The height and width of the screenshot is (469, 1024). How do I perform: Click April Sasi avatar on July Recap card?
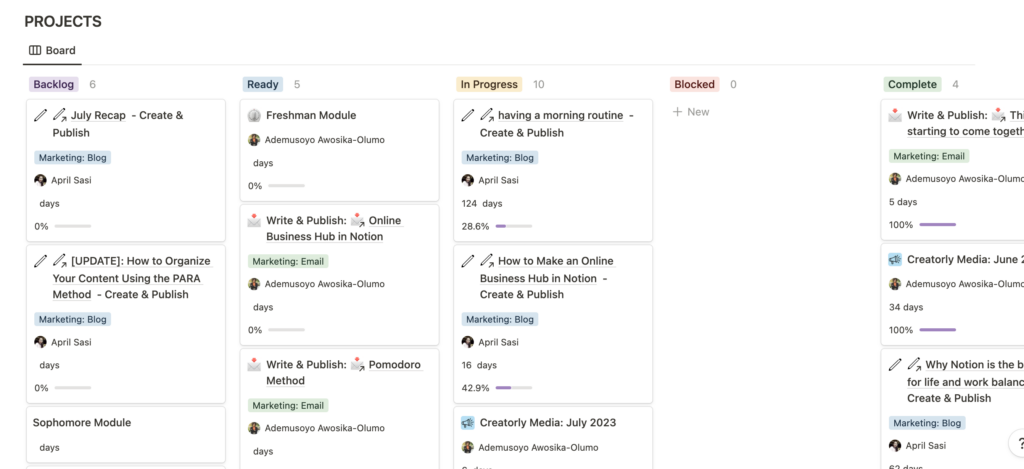(40, 180)
